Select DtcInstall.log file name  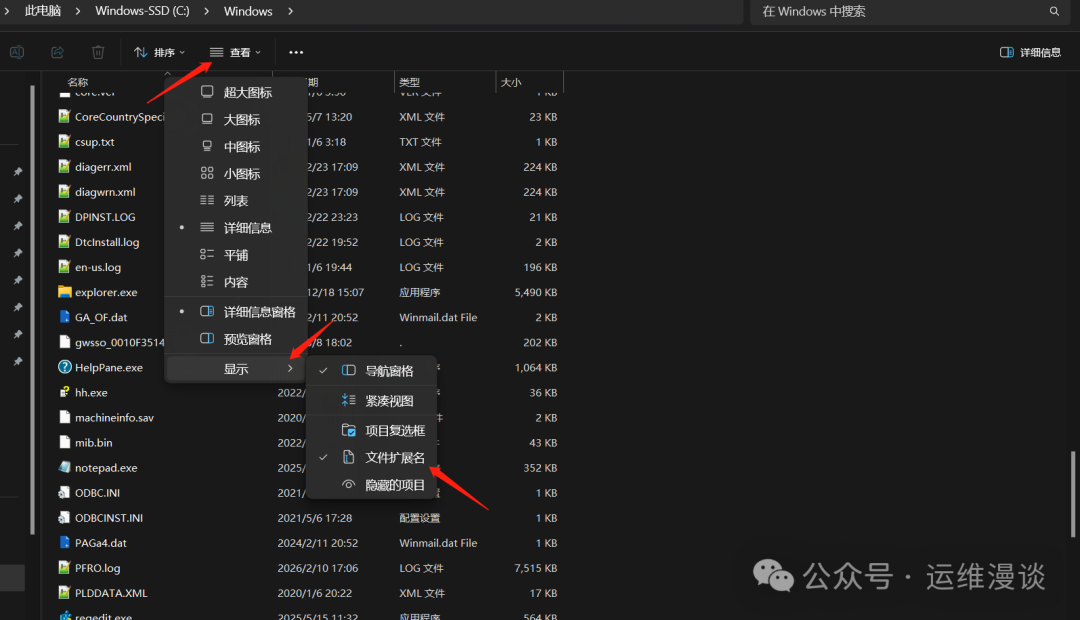[107, 242]
